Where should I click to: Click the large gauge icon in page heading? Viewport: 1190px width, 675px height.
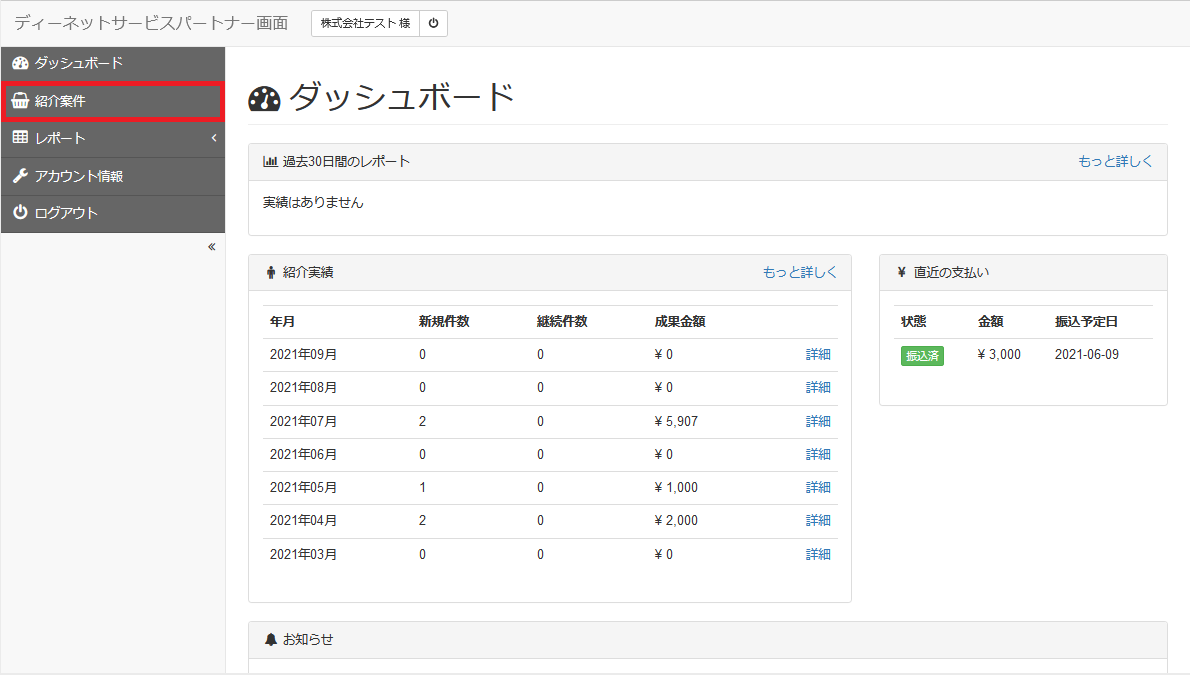tap(264, 99)
